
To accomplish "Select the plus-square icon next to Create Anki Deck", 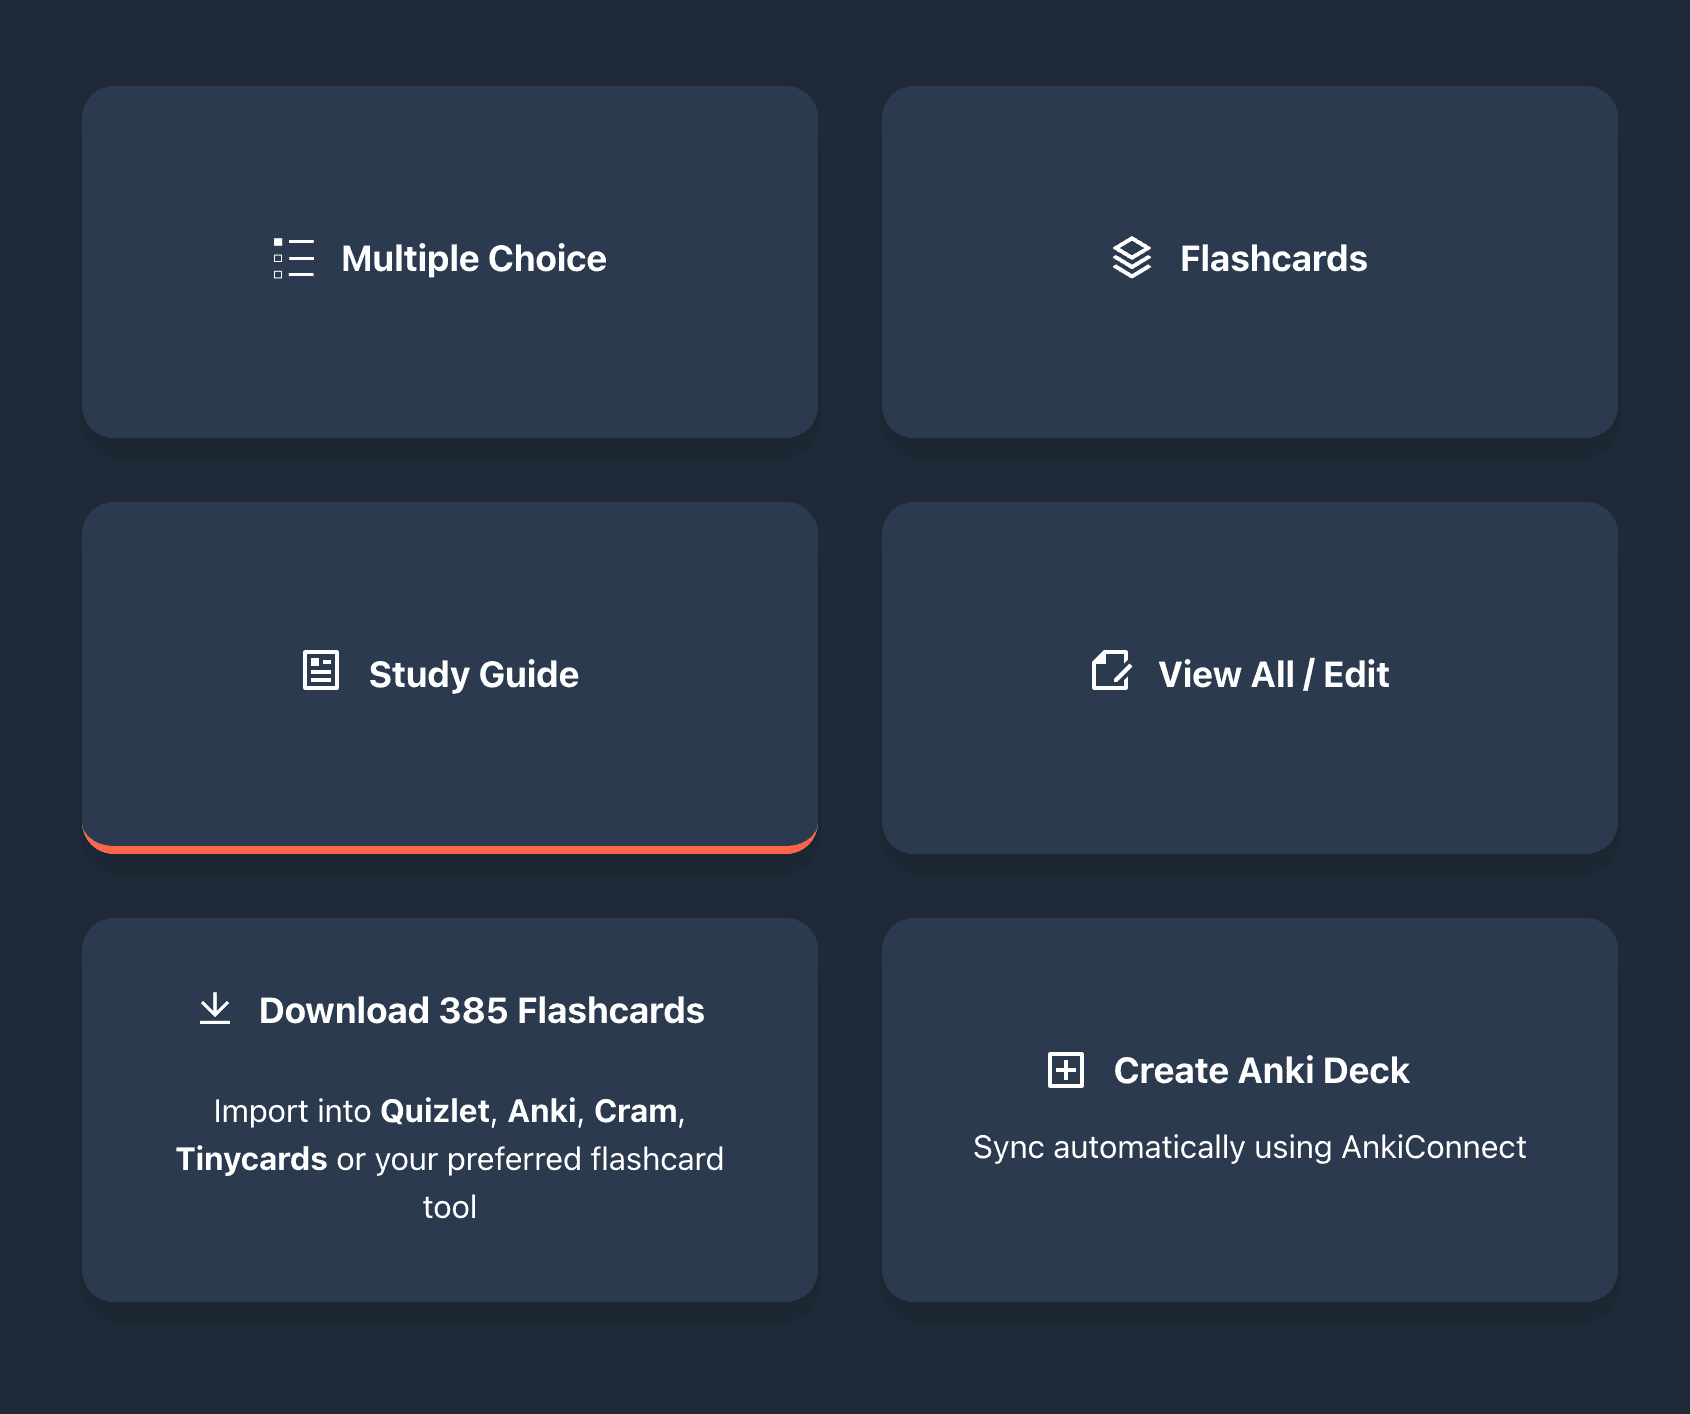I will click(1066, 1069).
